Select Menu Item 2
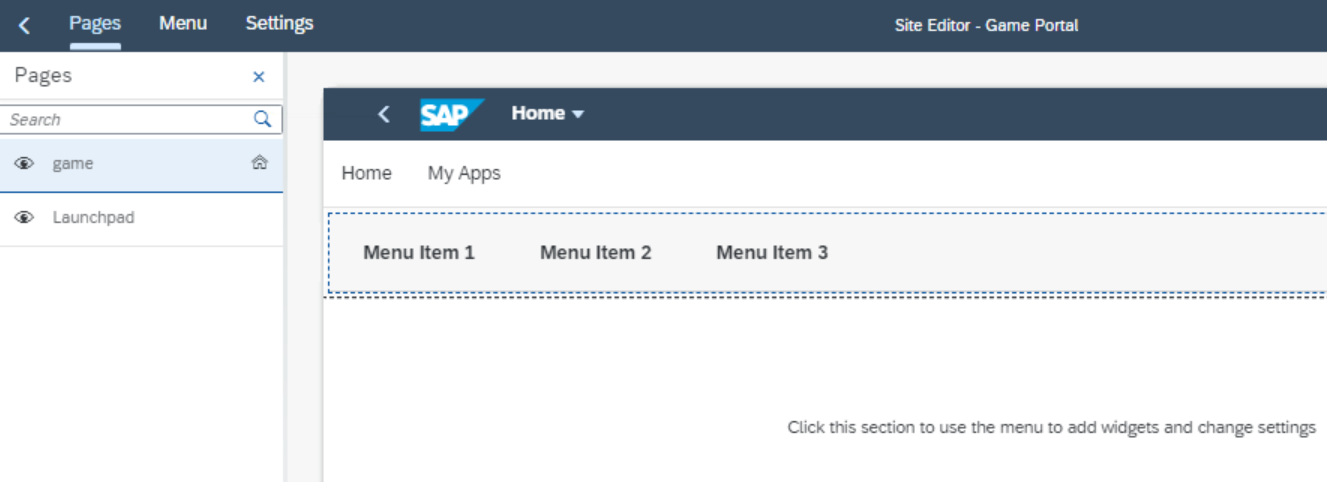The height and width of the screenshot is (482, 1327). [596, 253]
